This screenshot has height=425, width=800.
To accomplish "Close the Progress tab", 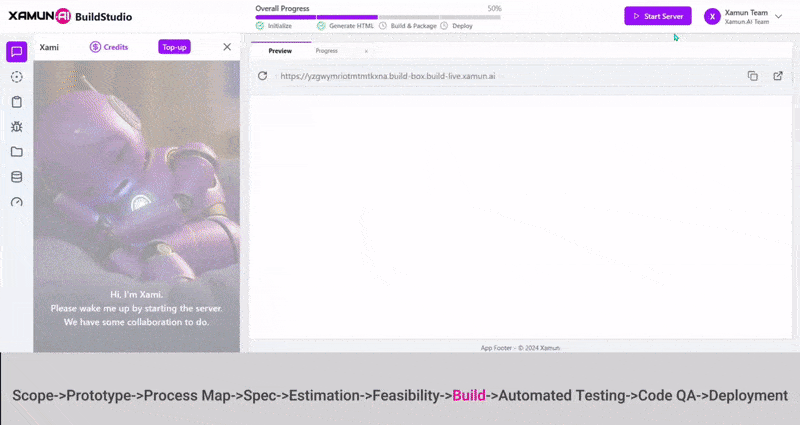I will [366, 51].
